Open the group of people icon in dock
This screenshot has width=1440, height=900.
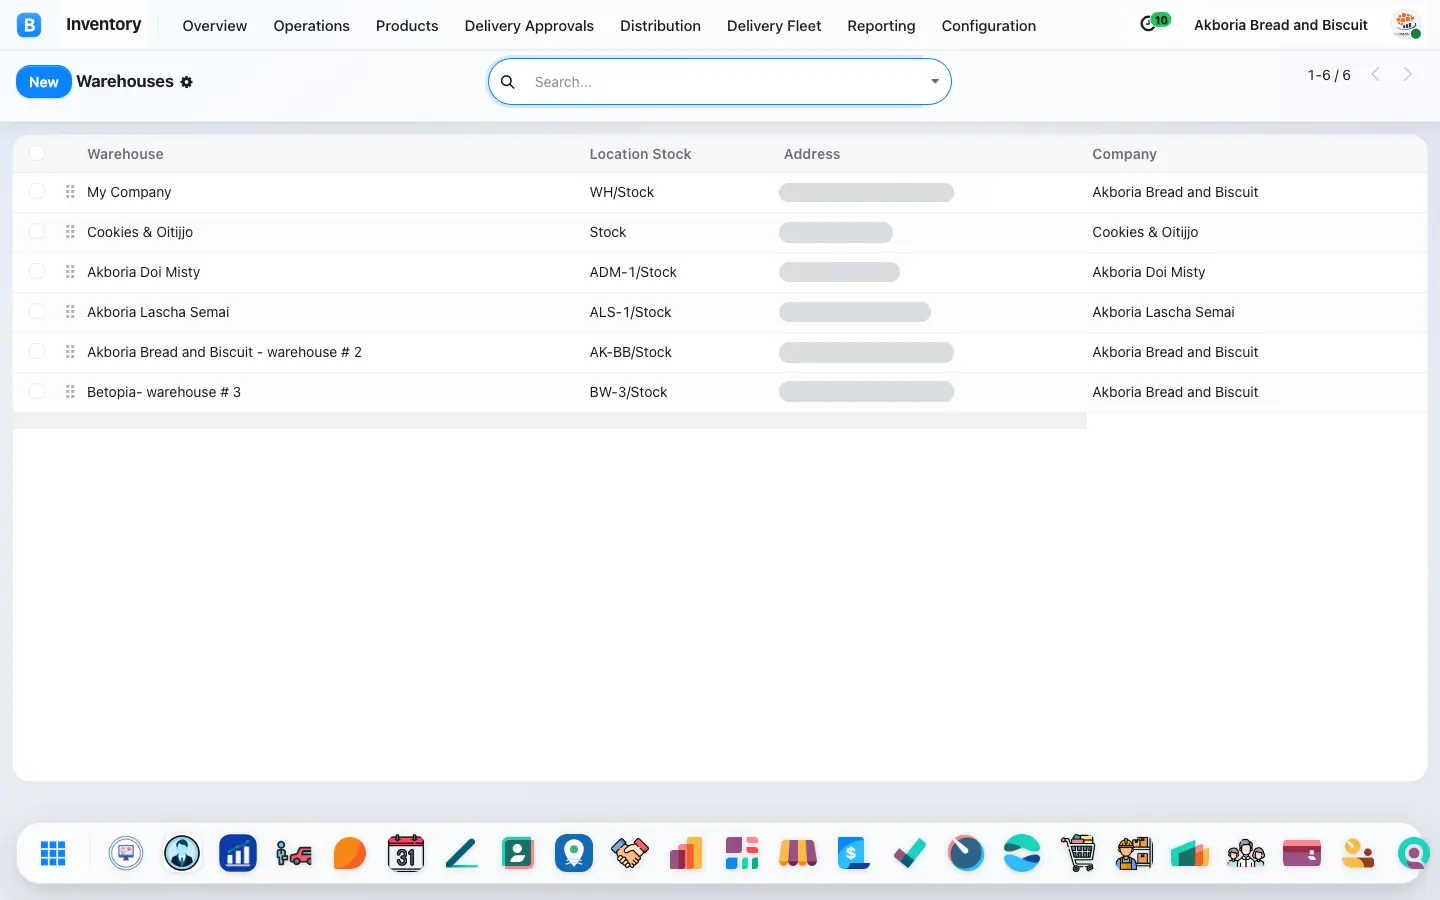coord(1246,853)
